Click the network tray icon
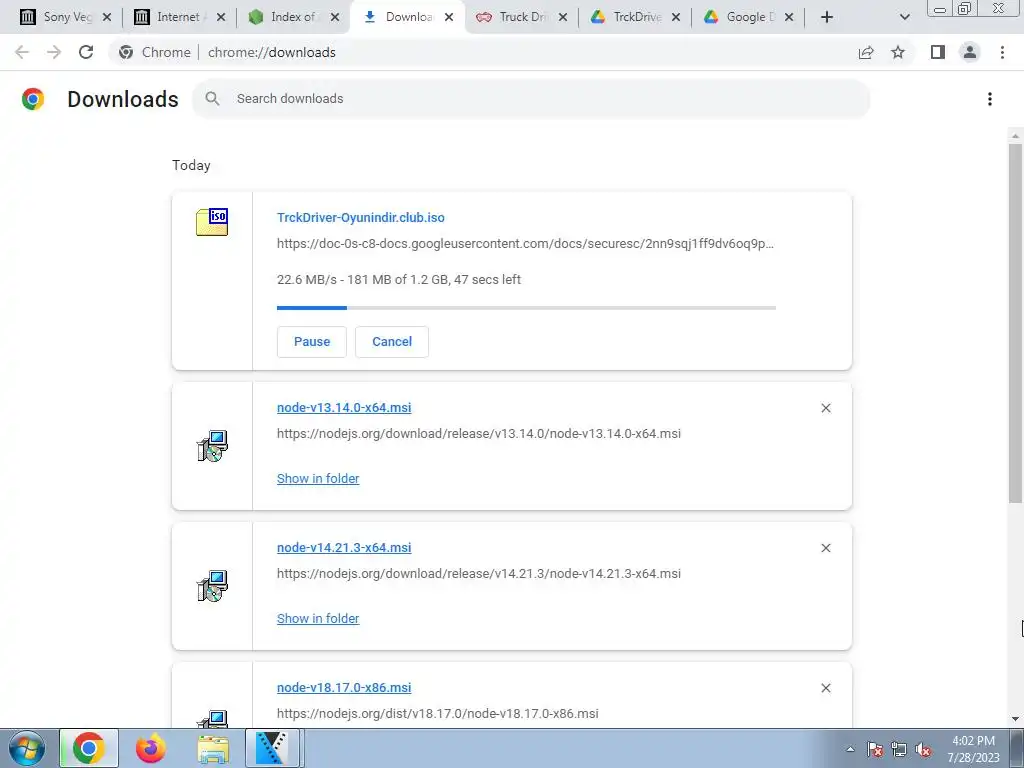 (x=899, y=749)
